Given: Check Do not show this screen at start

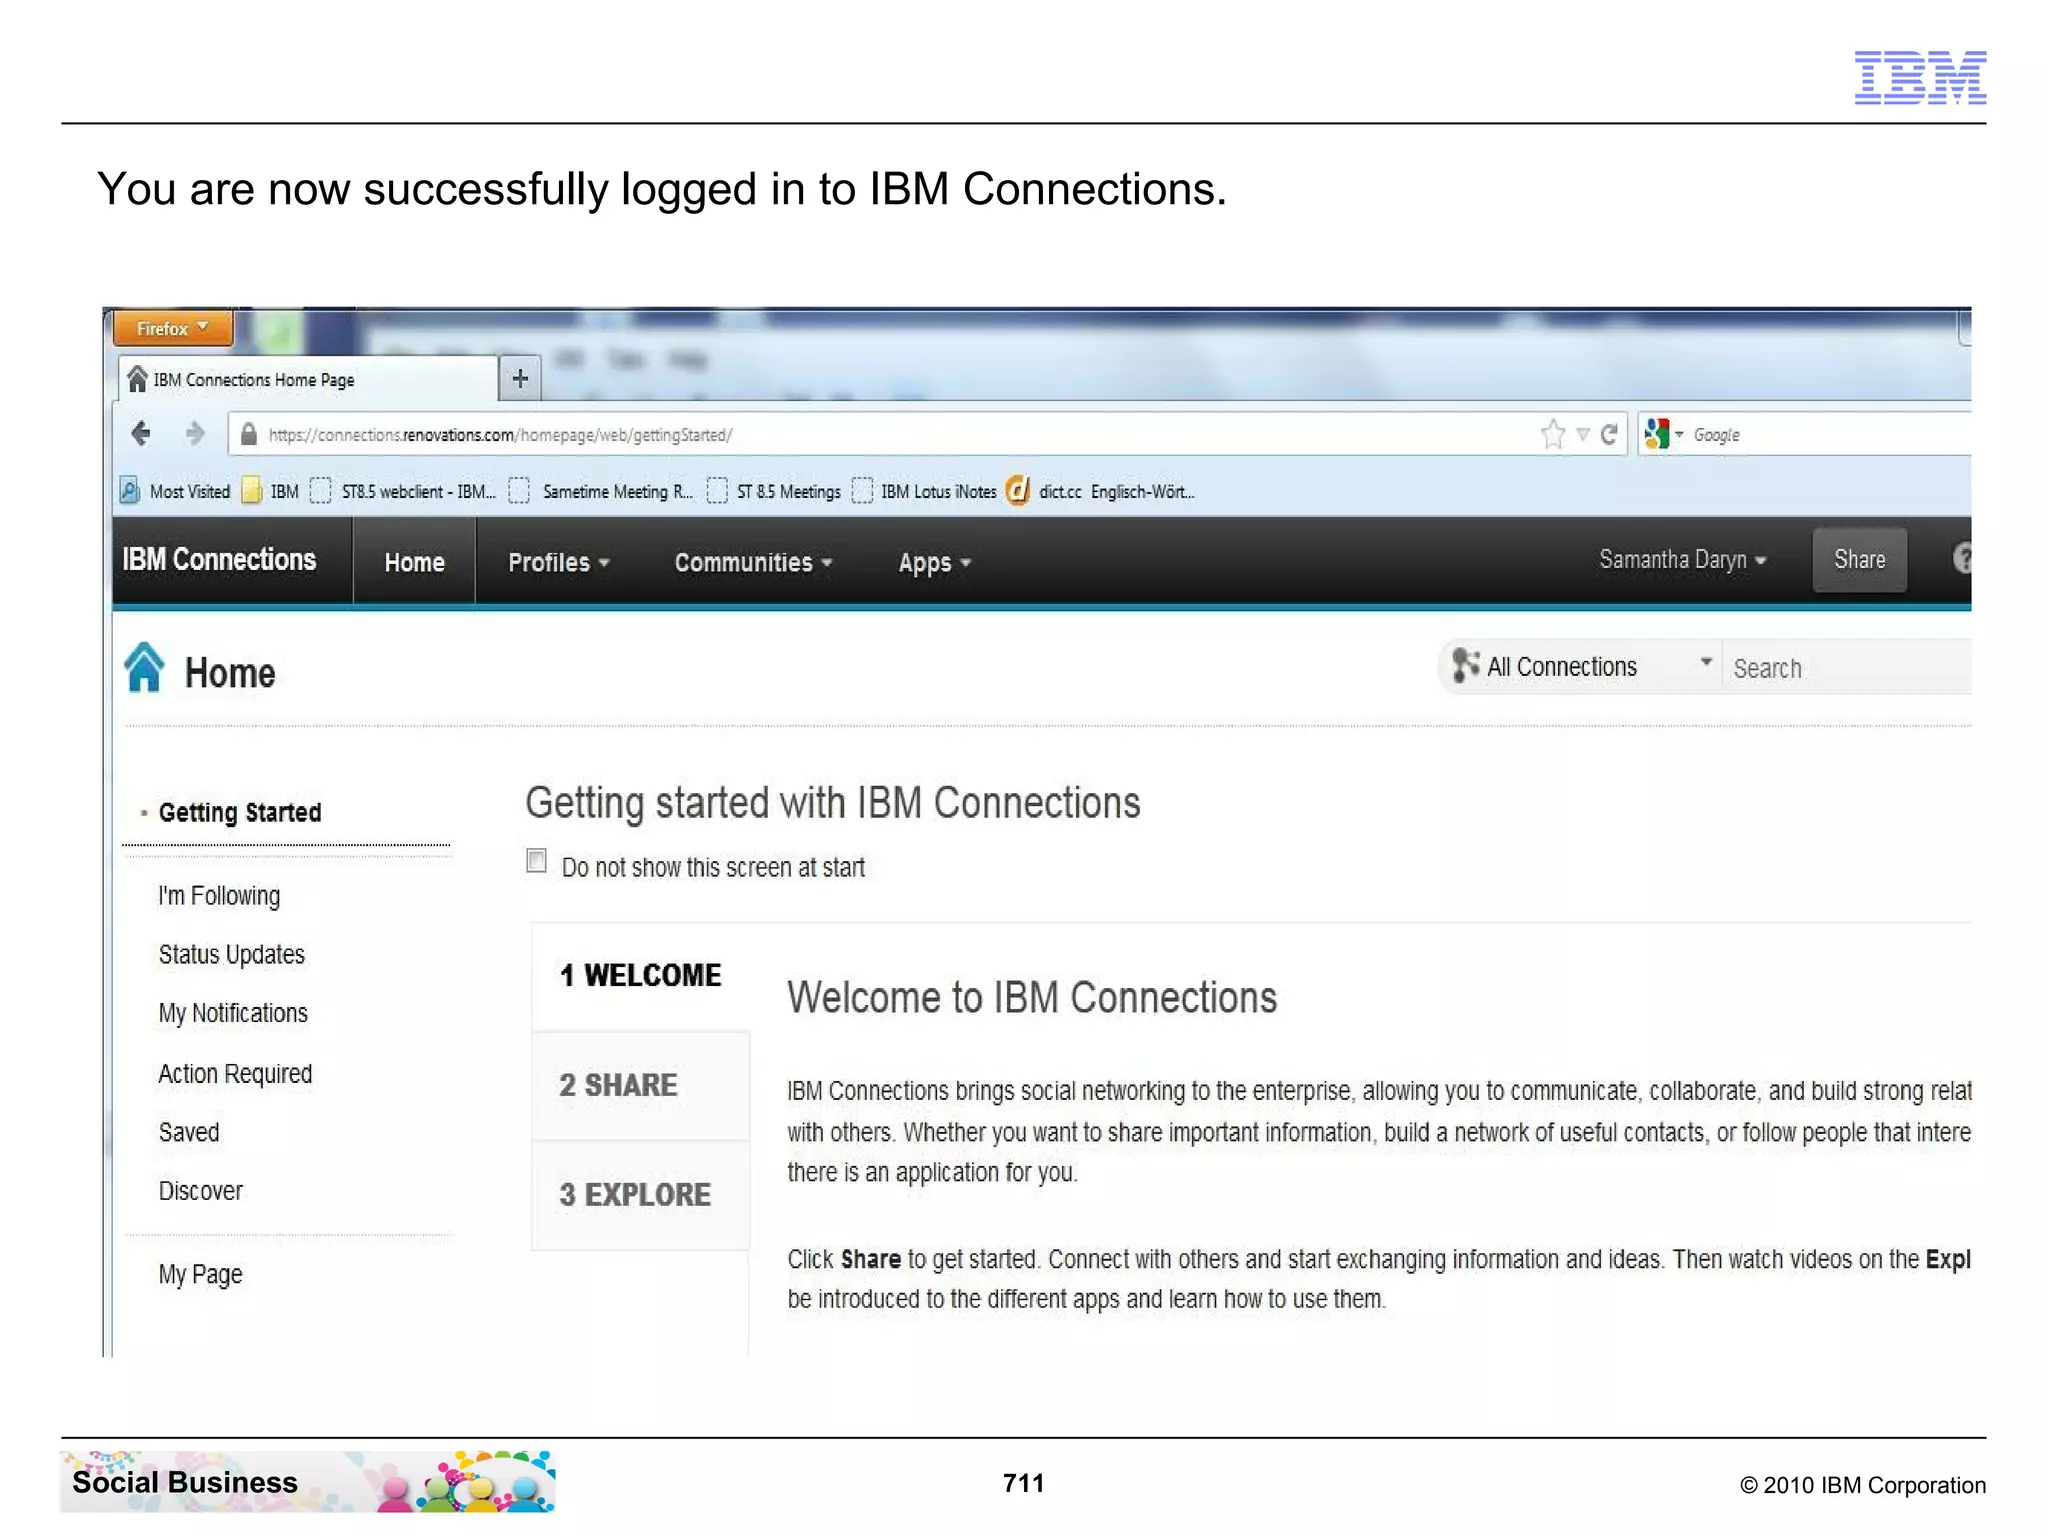Looking at the screenshot, I should click(x=537, y=861).
